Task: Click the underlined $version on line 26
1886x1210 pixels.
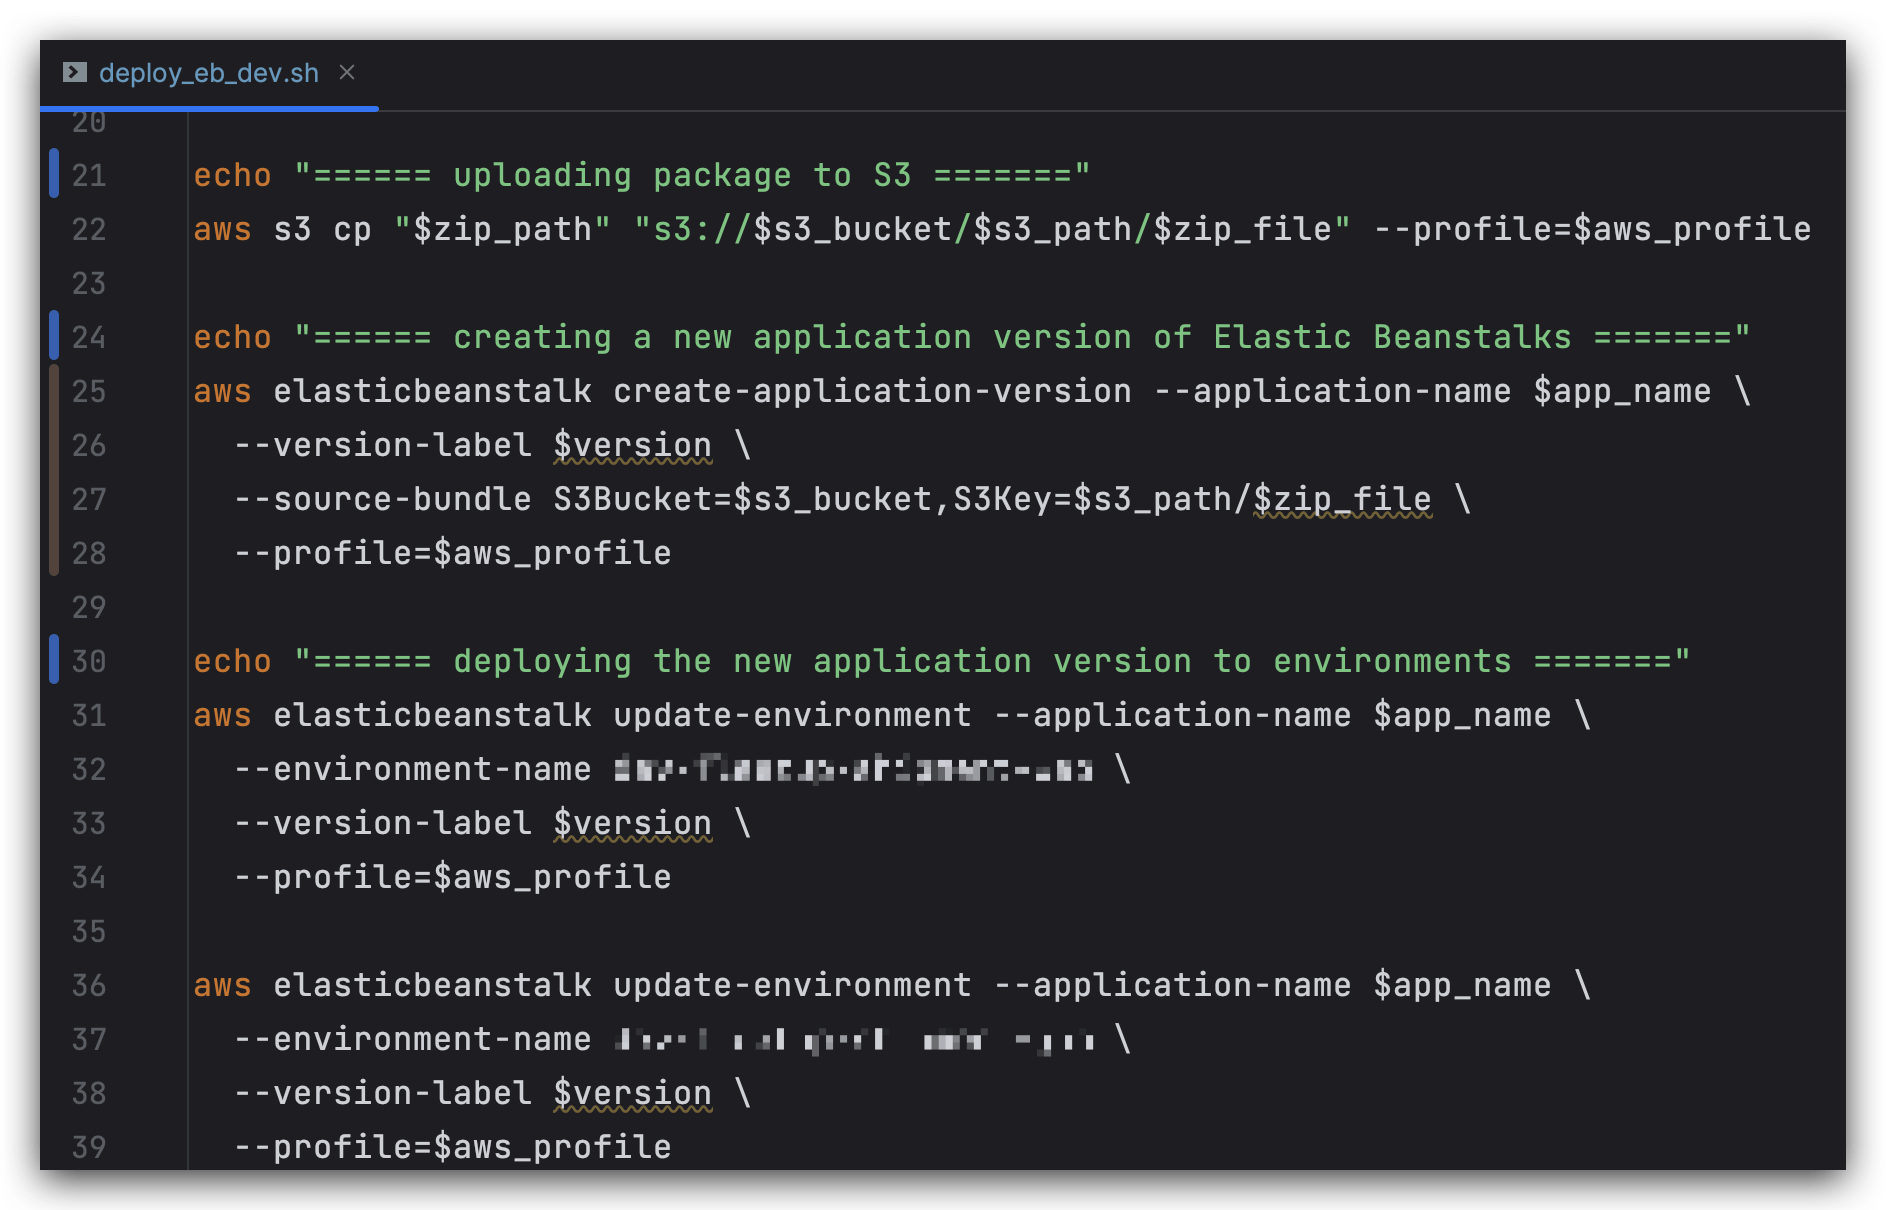Action: [633, 445]
